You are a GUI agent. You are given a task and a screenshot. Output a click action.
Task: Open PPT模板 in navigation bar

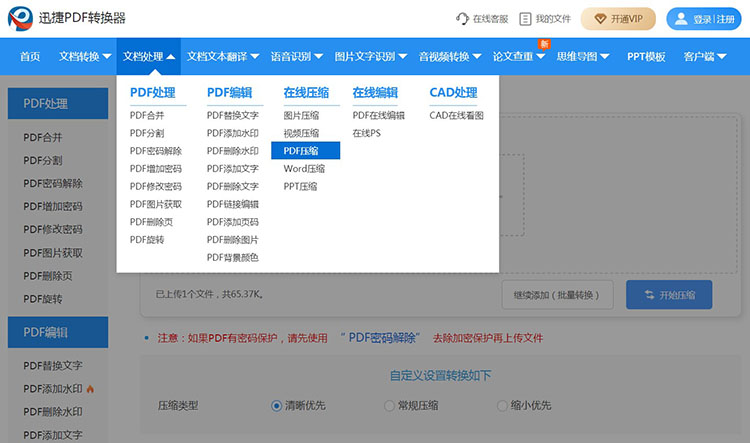click(x=646, y=56)
